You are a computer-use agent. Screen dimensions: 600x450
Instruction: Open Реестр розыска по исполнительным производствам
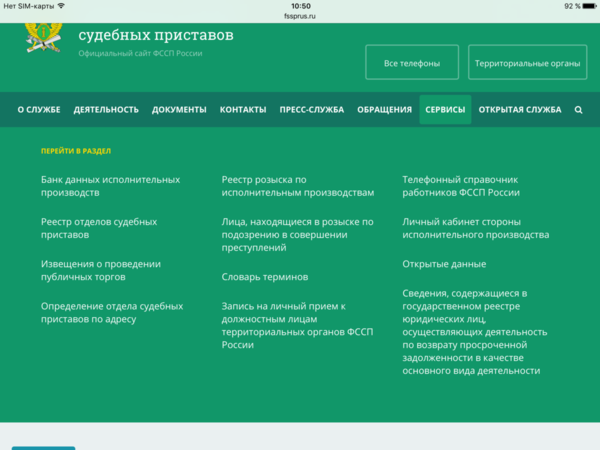[x=298, y=186]
